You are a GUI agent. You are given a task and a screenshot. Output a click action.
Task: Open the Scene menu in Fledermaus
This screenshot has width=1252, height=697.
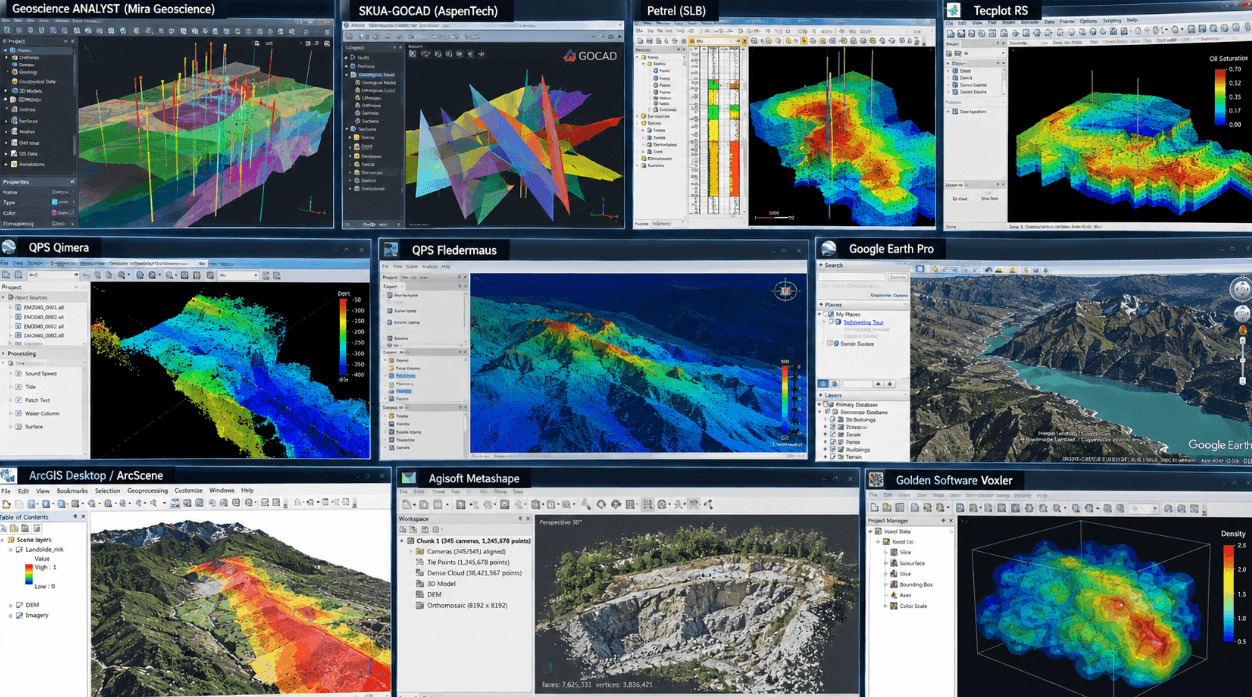(413, 267)
